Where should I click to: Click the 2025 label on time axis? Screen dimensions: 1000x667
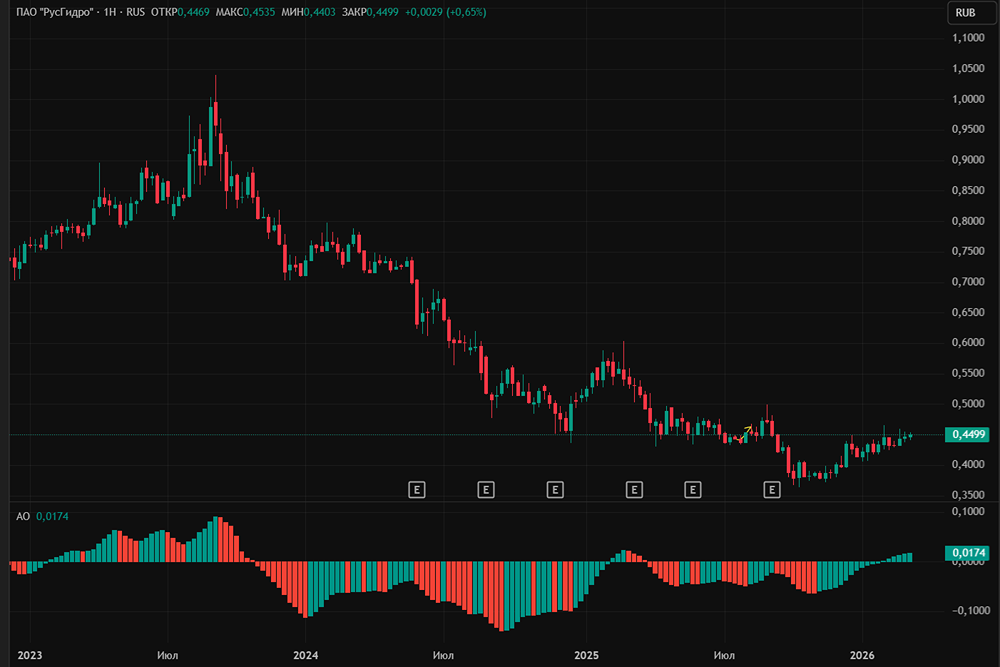[587, 655]
